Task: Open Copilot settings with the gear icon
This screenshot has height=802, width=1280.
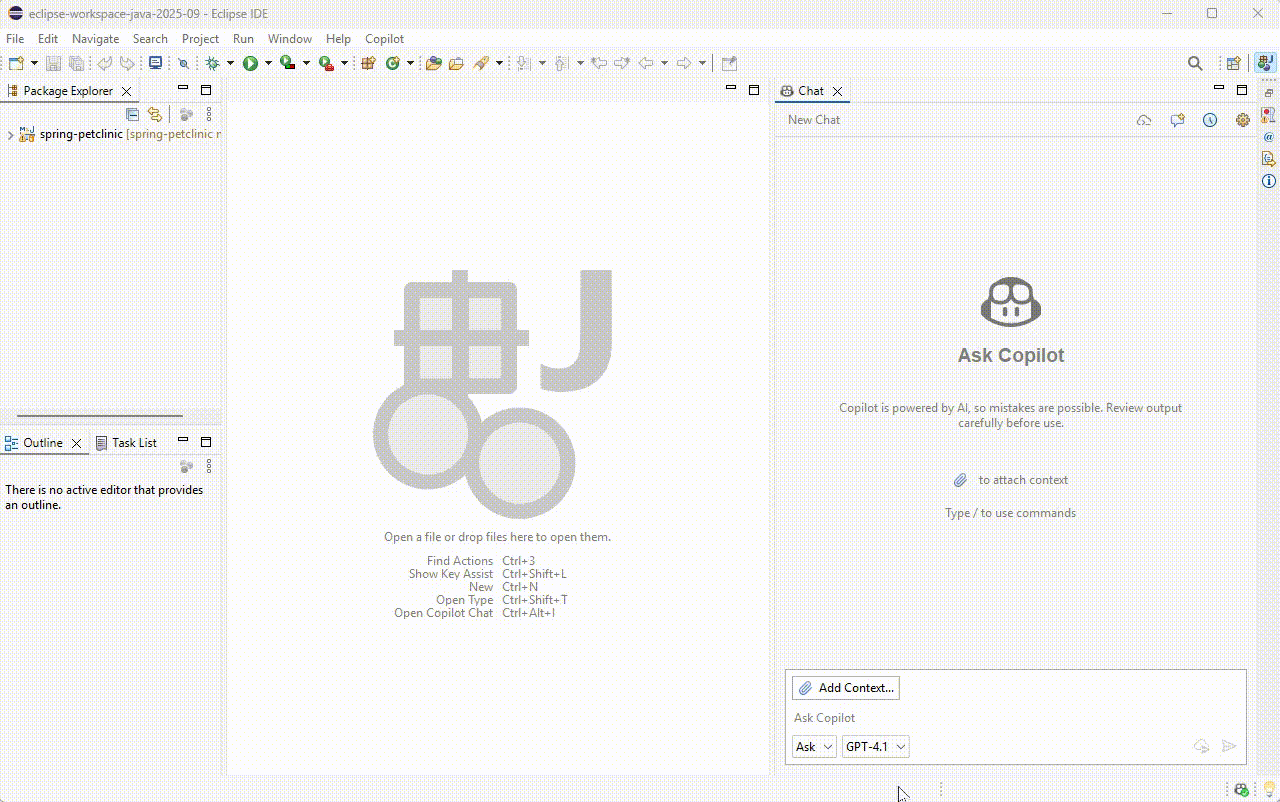Action: [x=1242, y=119]
